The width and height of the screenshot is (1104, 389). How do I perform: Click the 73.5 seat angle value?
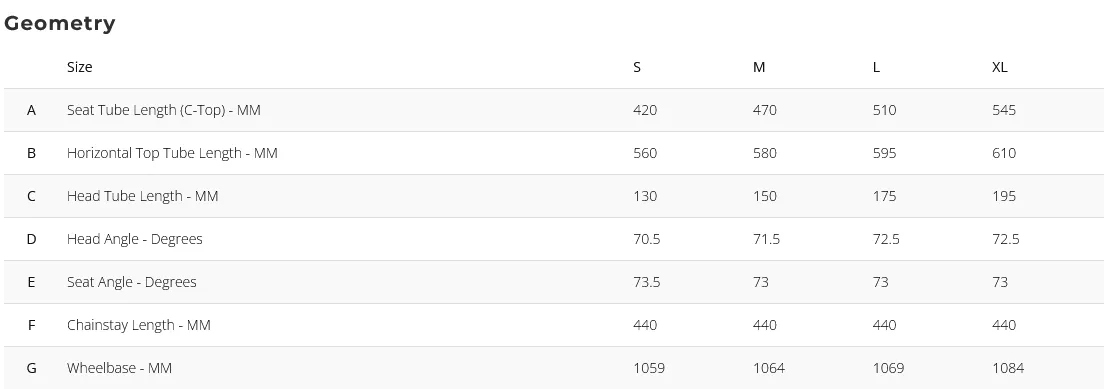pyautogui.click(x=646, y=282)
